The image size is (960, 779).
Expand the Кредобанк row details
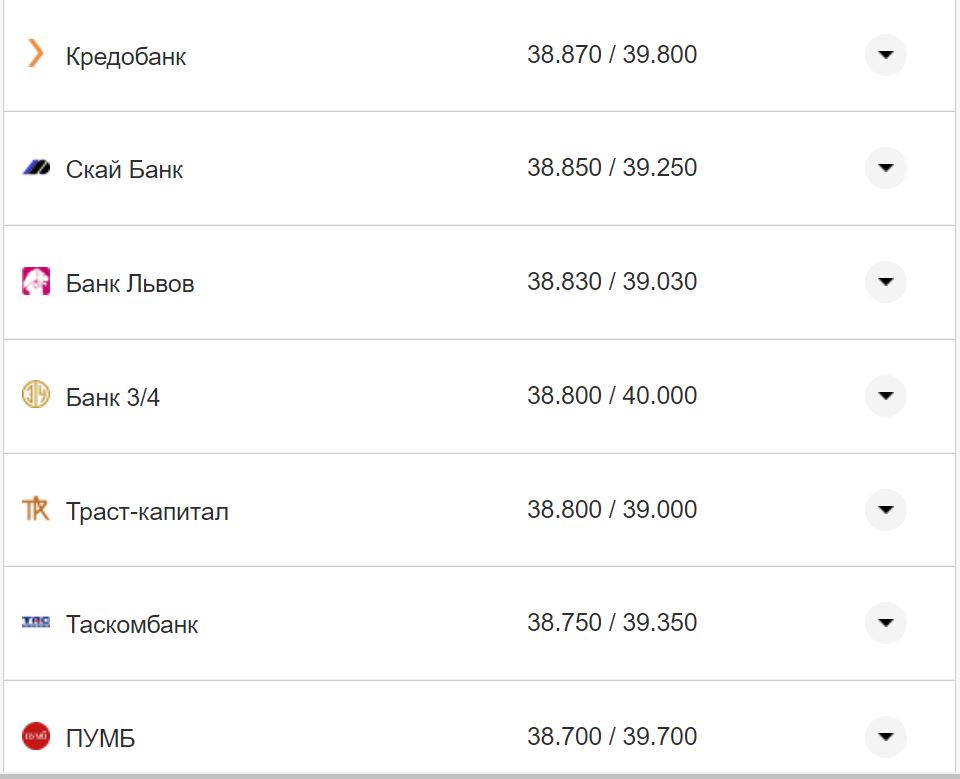click(885, 55)
